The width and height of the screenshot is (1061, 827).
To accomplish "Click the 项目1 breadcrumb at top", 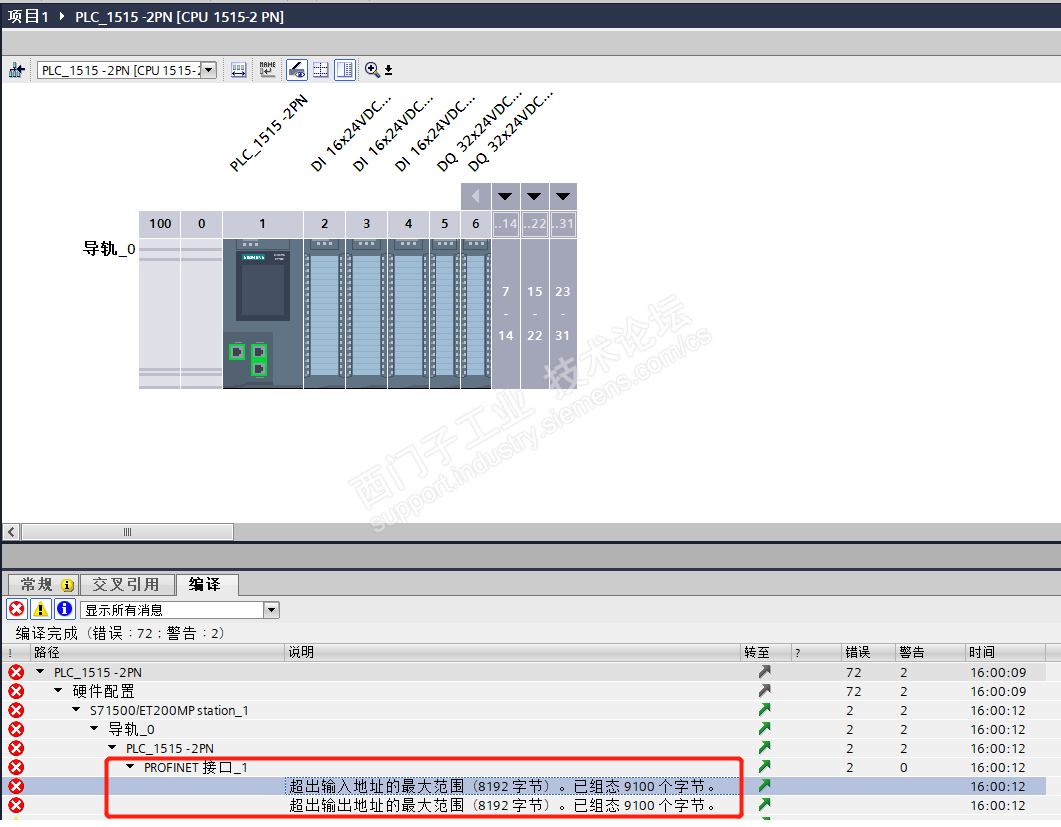I will click(28, 16).
